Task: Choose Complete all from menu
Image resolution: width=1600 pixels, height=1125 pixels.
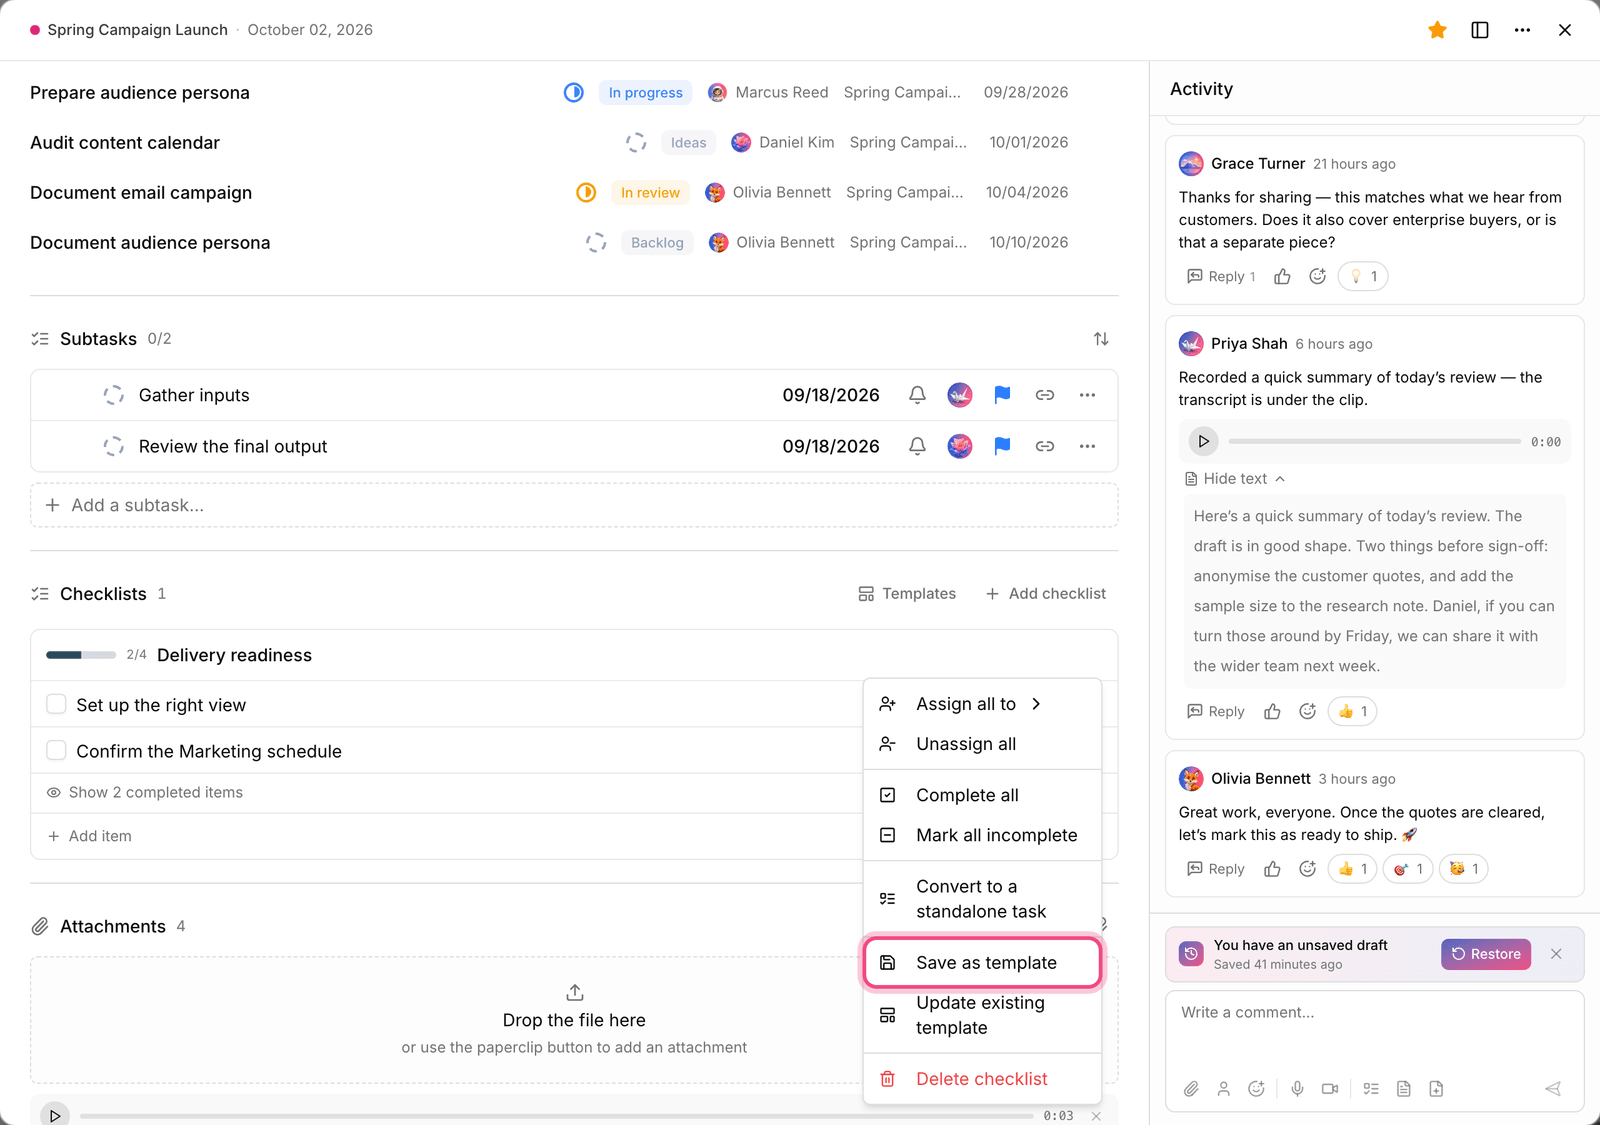Action: point(982,795)
